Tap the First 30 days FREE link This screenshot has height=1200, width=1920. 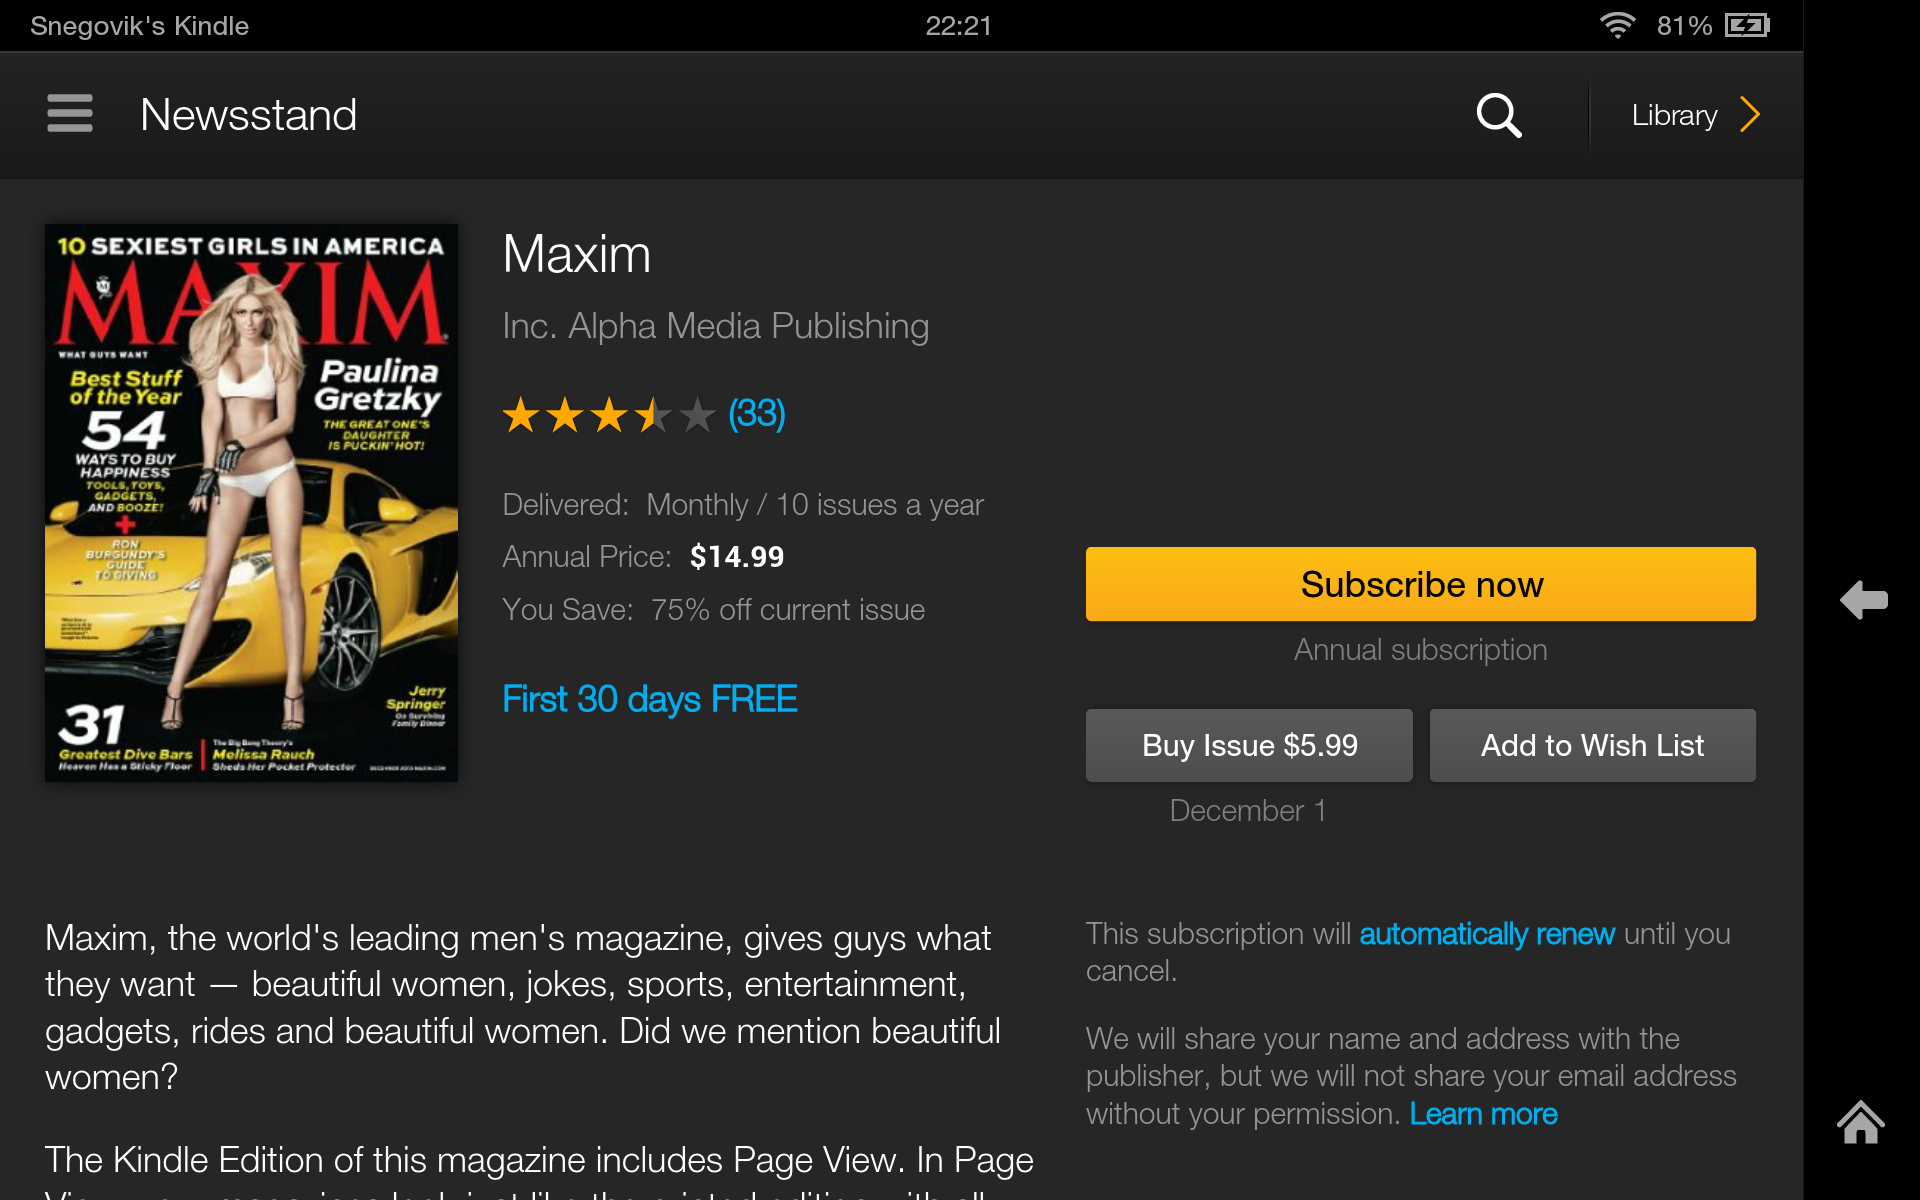click(650, 699)
